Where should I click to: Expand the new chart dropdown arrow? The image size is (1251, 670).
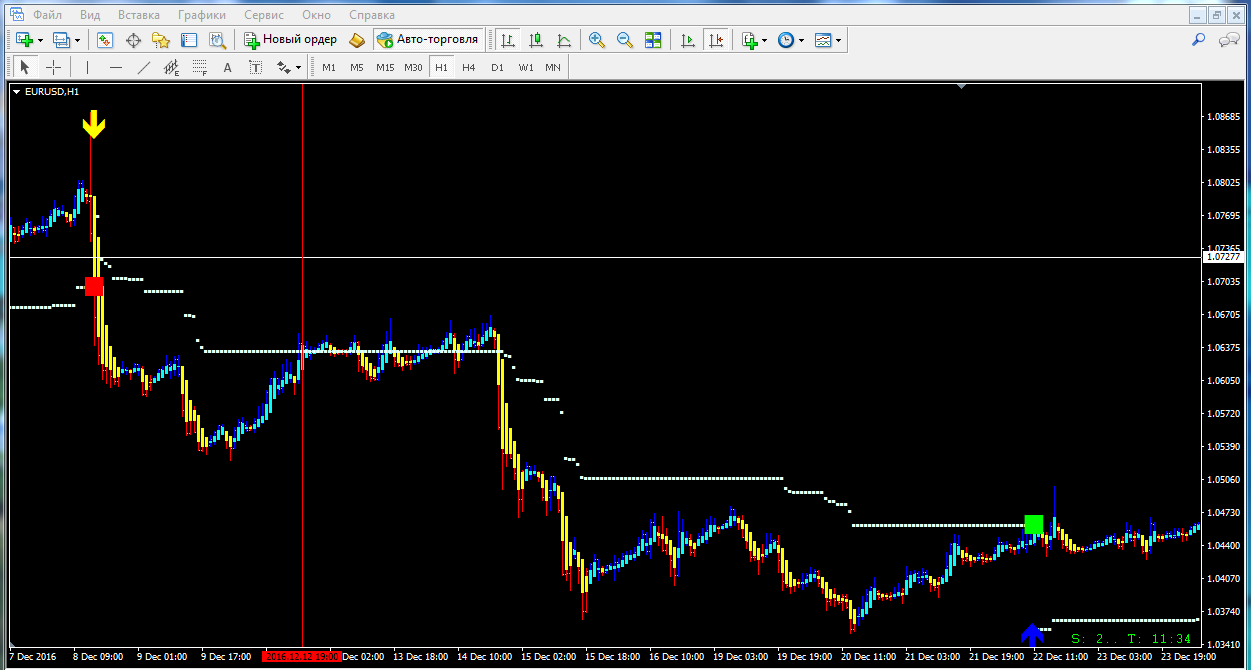pyautogui.click(x=40, y=40)
